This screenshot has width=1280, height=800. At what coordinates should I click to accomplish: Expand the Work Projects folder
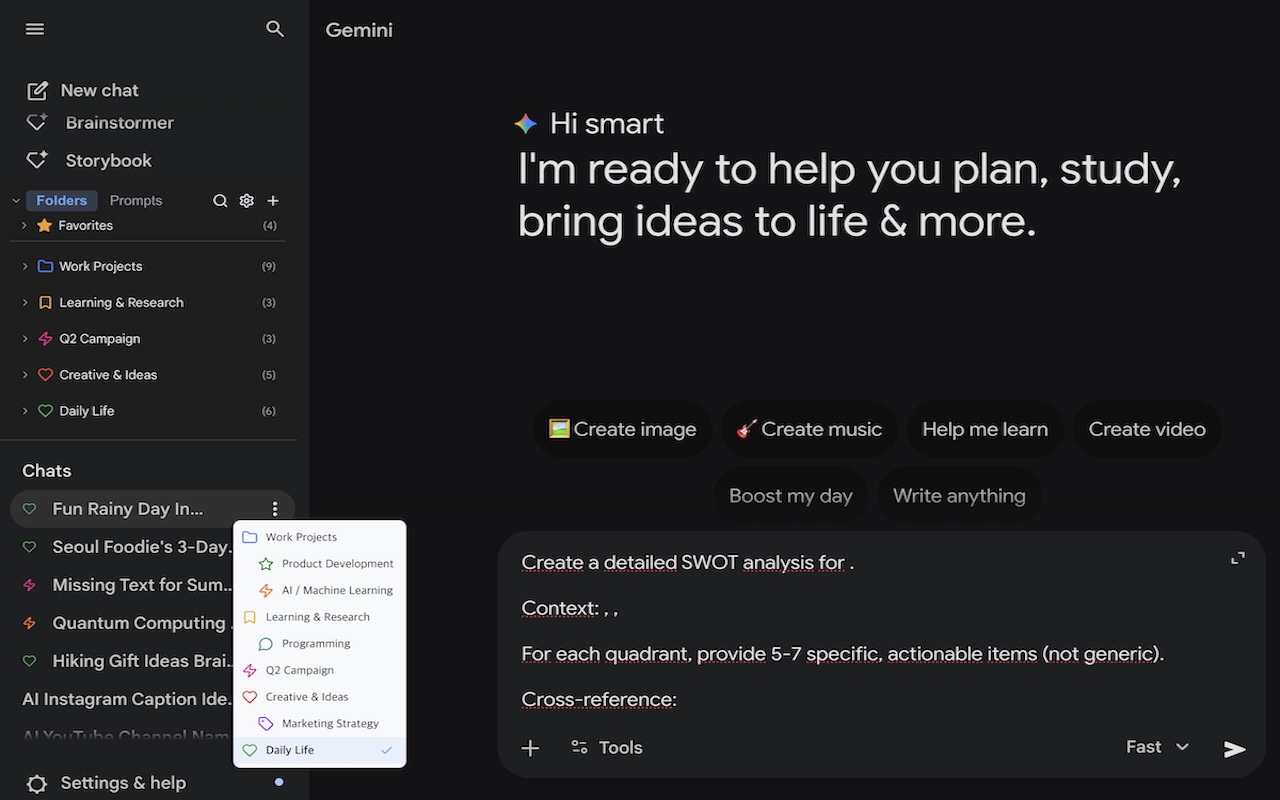(25, 267)
